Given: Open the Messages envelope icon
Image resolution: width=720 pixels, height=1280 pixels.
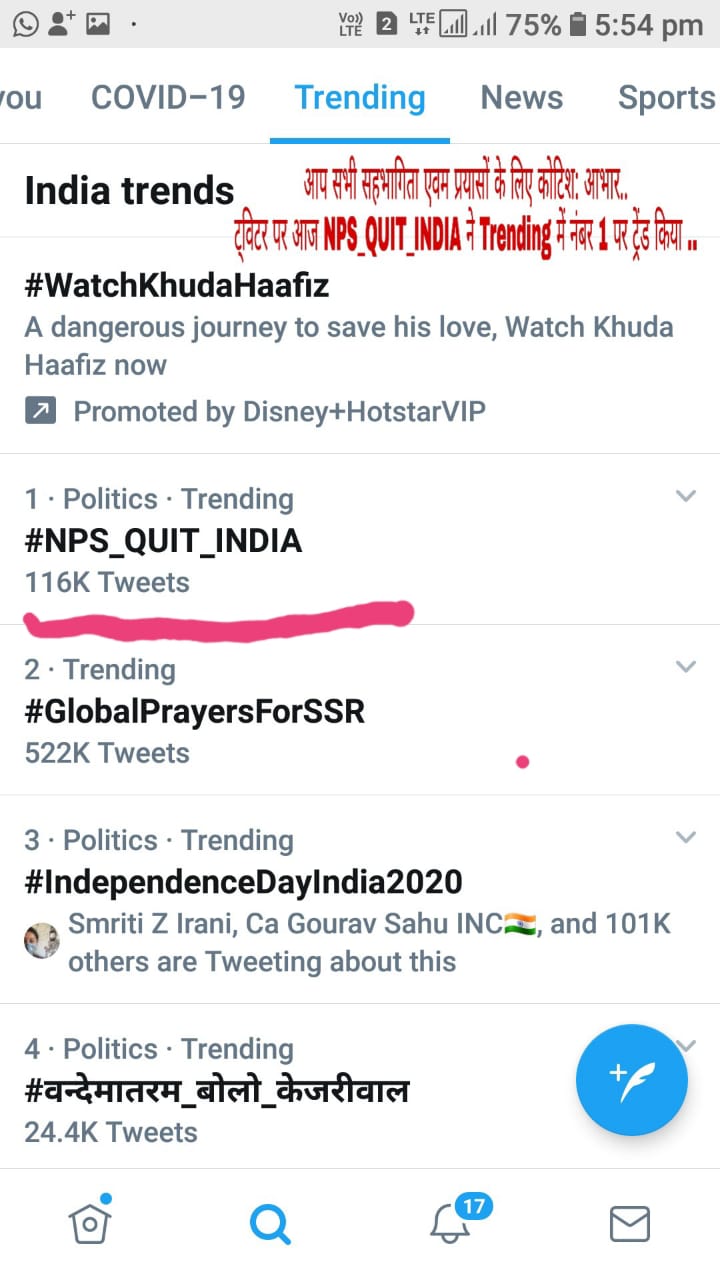Looking at the screenshot, I should coord(630,1223).
